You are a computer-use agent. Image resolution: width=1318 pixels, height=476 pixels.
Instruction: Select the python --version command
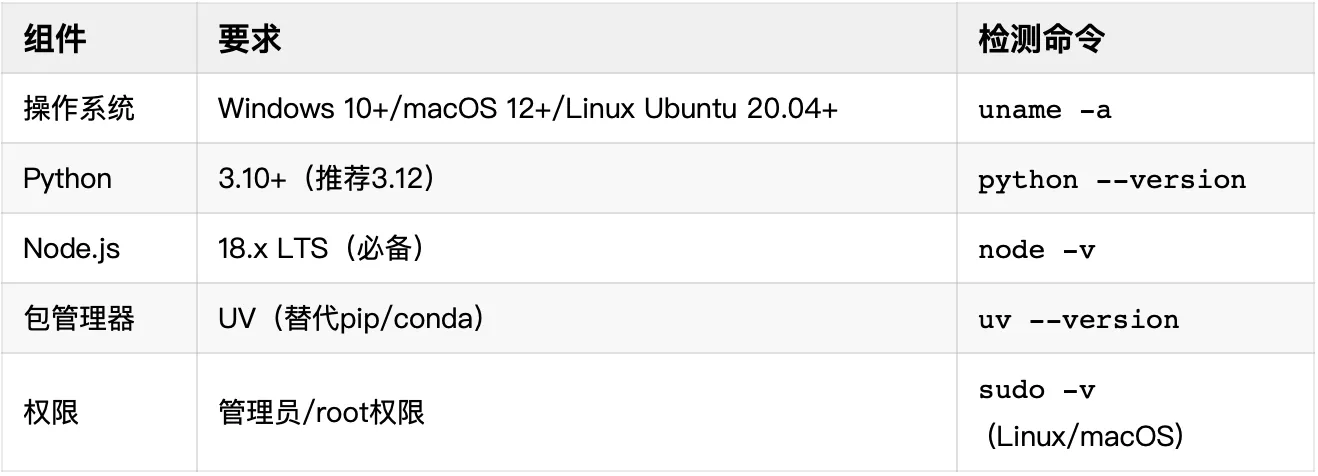click(1112, 180)
